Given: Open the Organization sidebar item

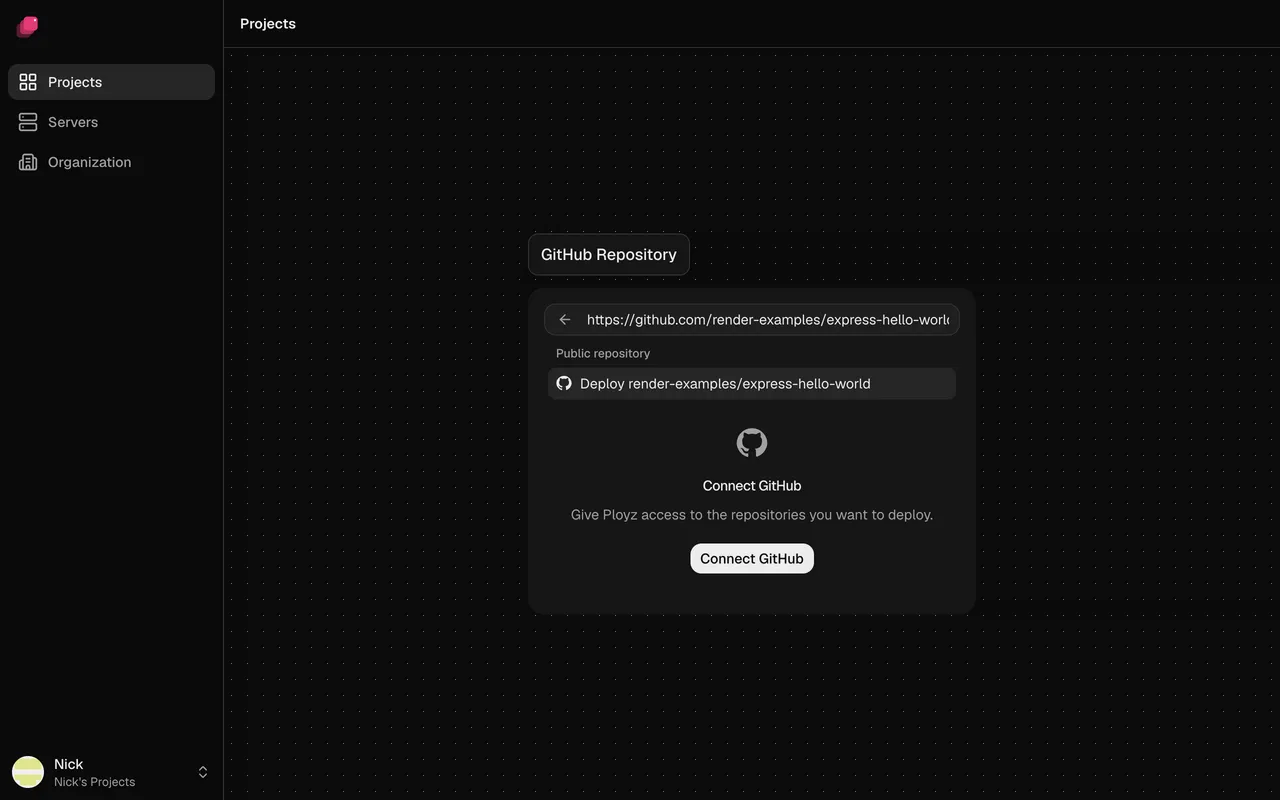Looking at the screenshot, I should pos(111,162).
